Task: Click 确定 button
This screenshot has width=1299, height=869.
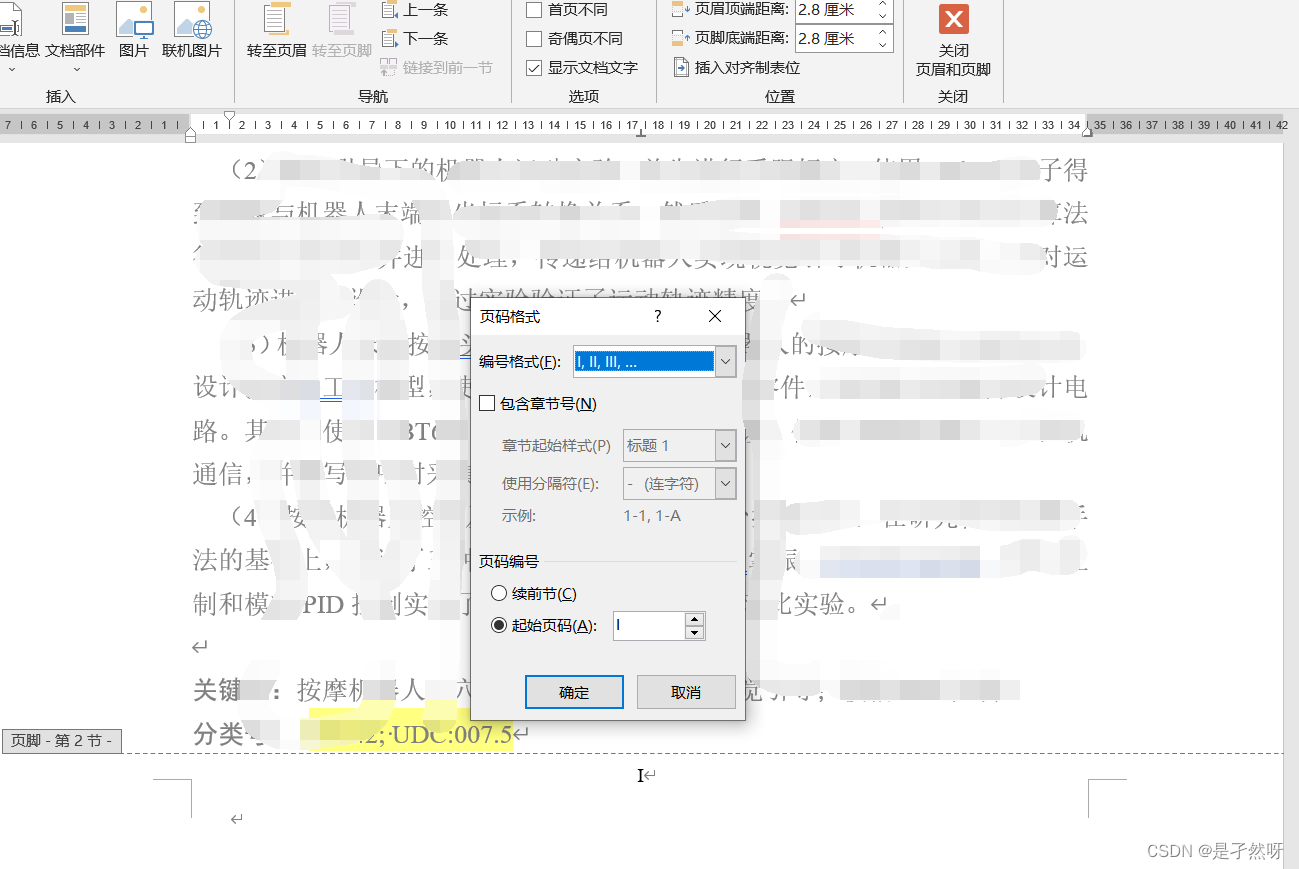Action: click(574, 692)
